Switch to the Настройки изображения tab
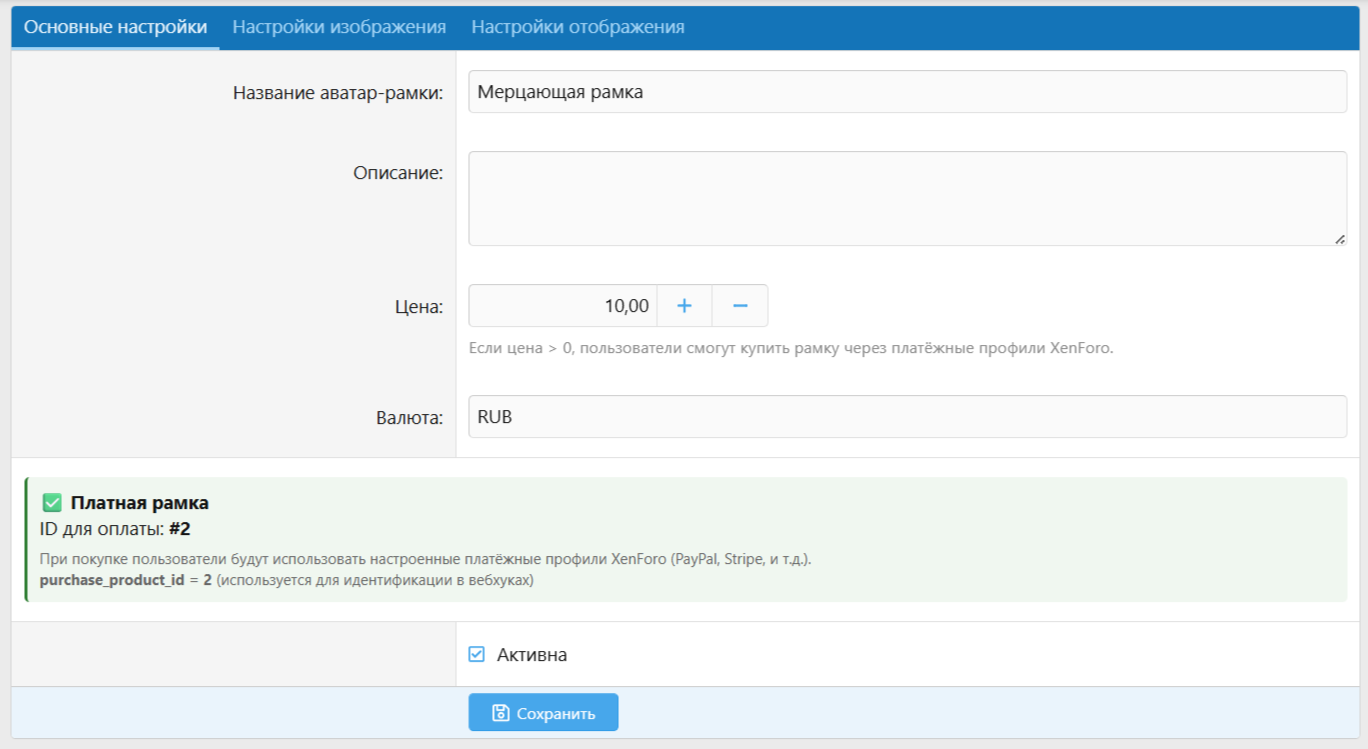Screen dimensions: 1368x749 pos(339,27)
